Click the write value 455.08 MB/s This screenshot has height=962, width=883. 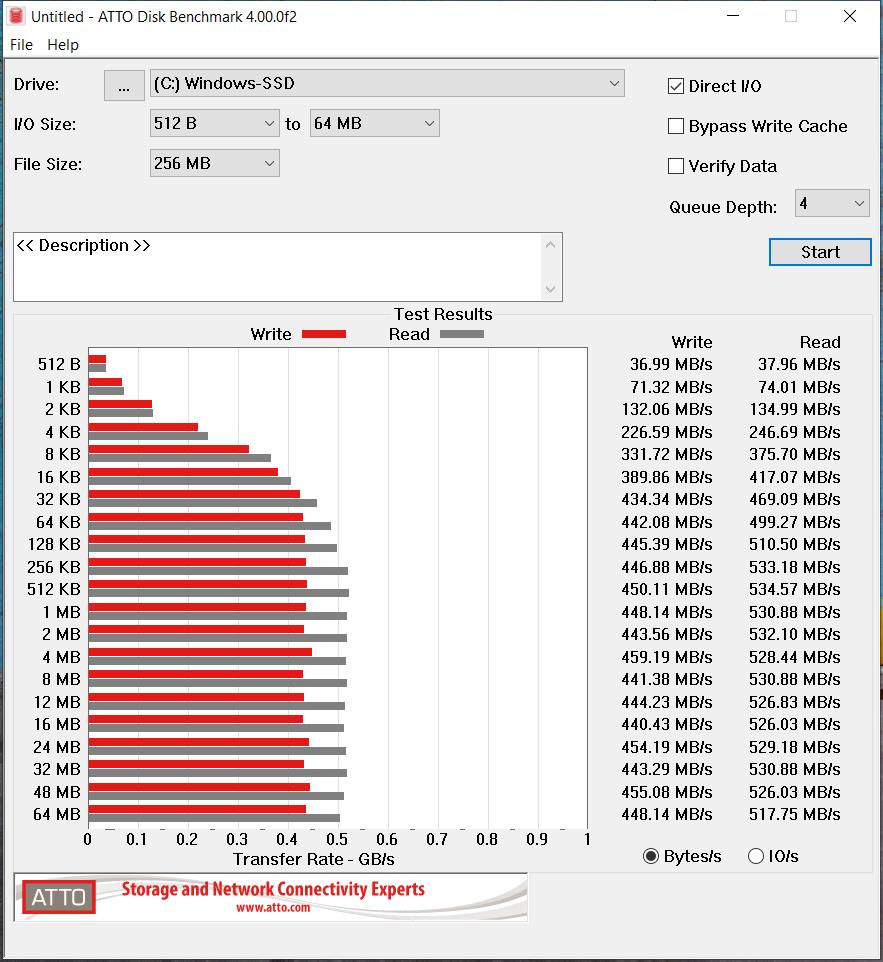click(666, 792)
